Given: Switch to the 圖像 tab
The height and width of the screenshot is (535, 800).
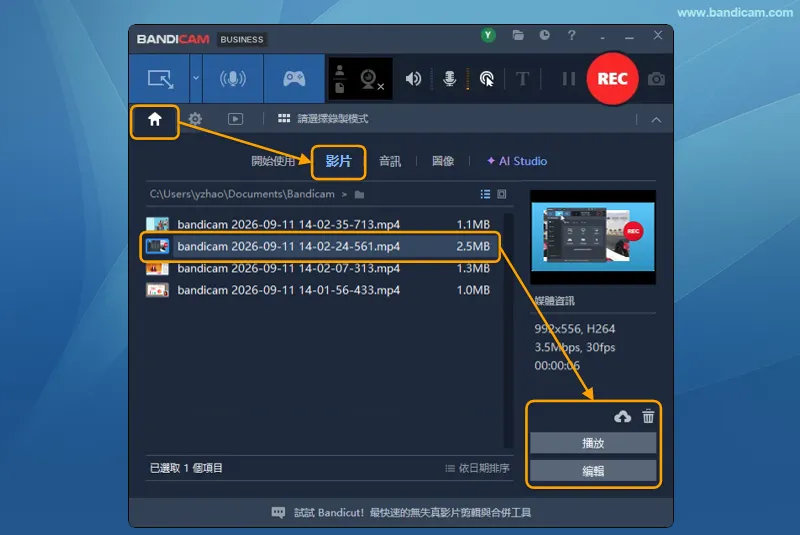Looking at the screenshot, I should (443, 161).
